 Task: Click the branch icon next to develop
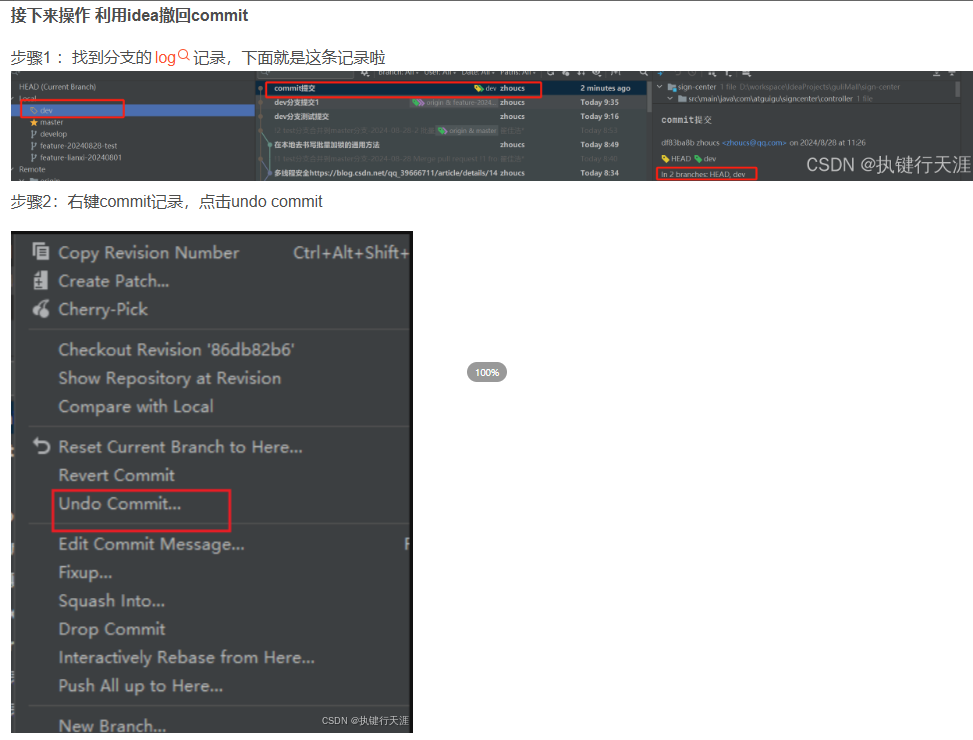[33, 134]
